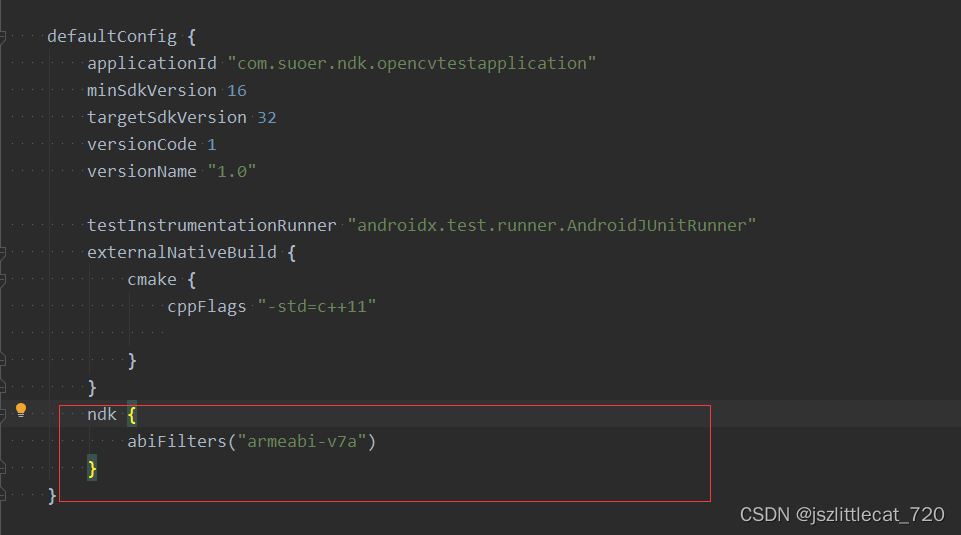Place cursor on the testInstrumentationRunner keyword
This screenshot has height=535, width=961.
(211, 226)
